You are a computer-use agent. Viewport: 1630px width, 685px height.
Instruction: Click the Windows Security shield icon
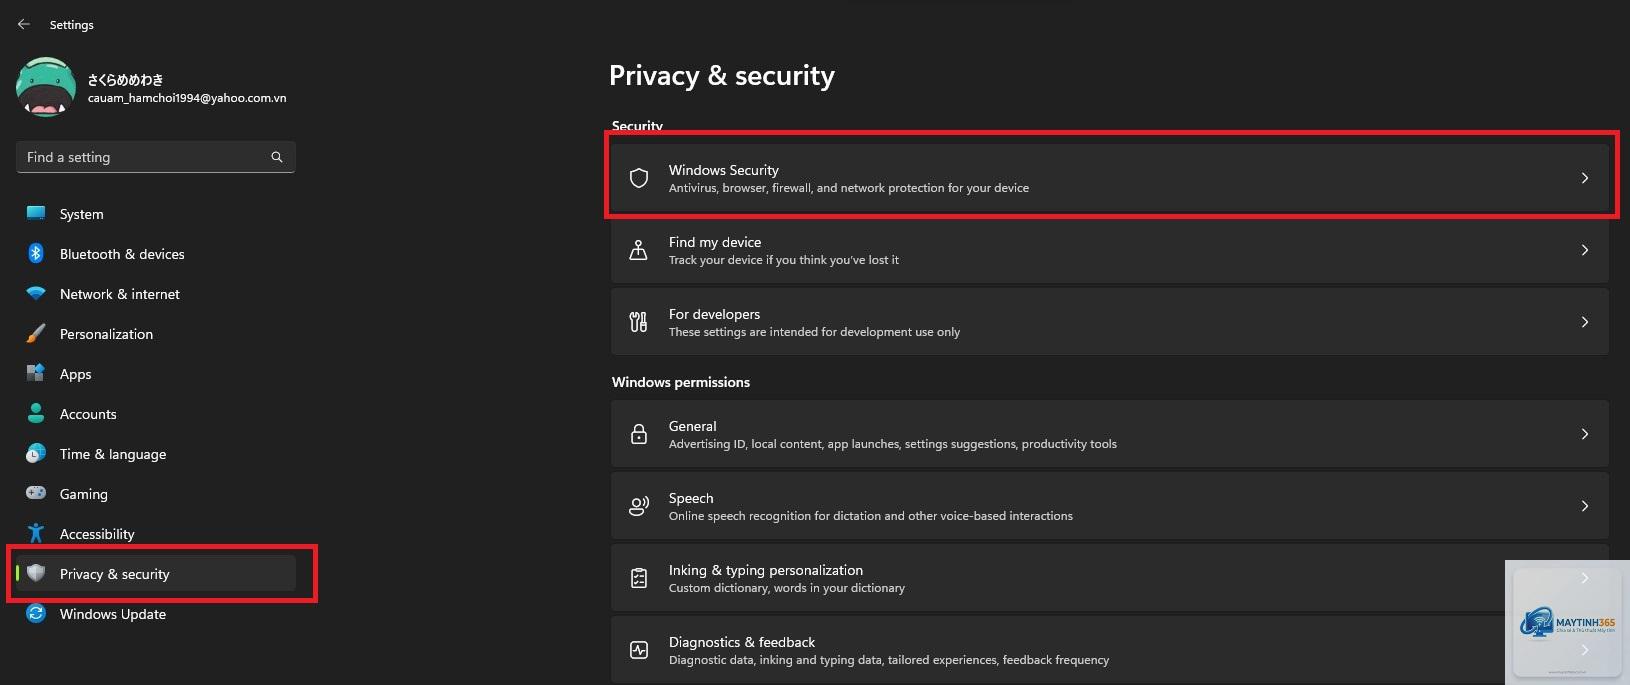coord(639,178)
